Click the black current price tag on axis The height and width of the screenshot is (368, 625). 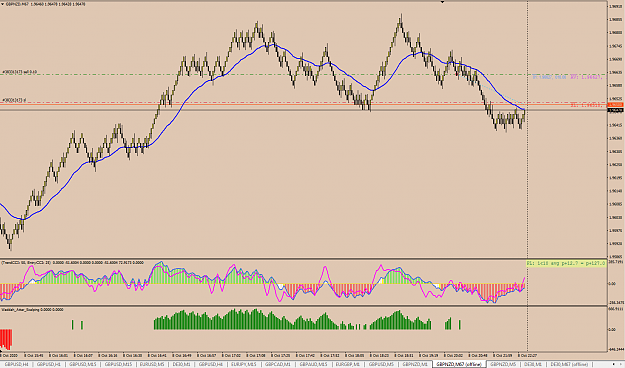[x=615, y=110]
